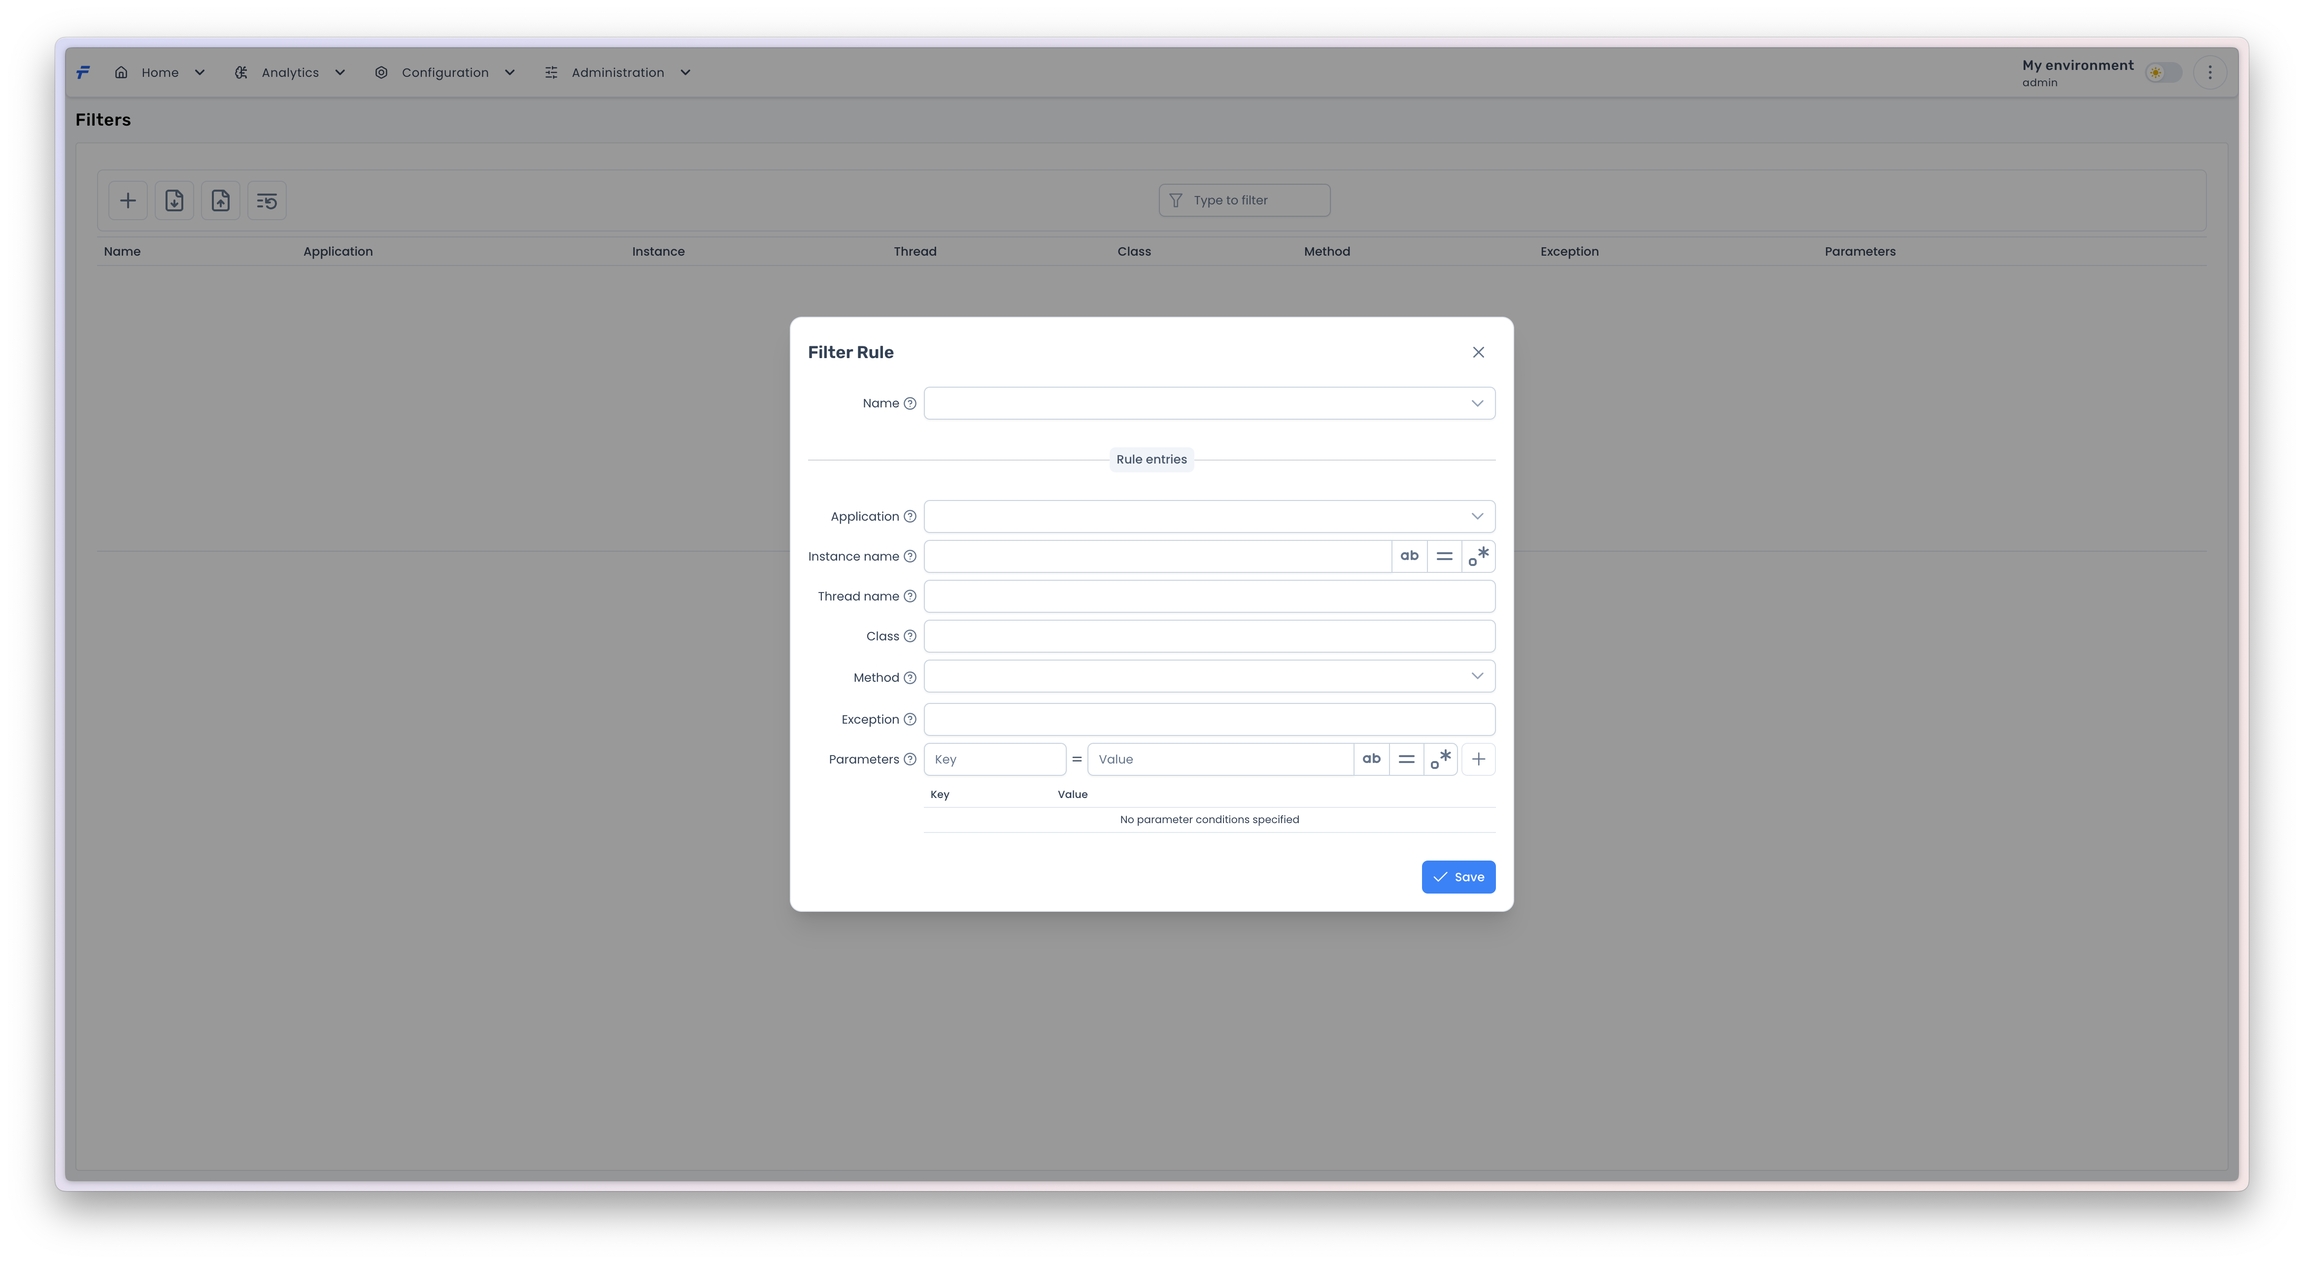Viewport: 2304px width, 1264px height.
Task: Toggle regex matching for Parameters value
Action: pos(1440,759)
